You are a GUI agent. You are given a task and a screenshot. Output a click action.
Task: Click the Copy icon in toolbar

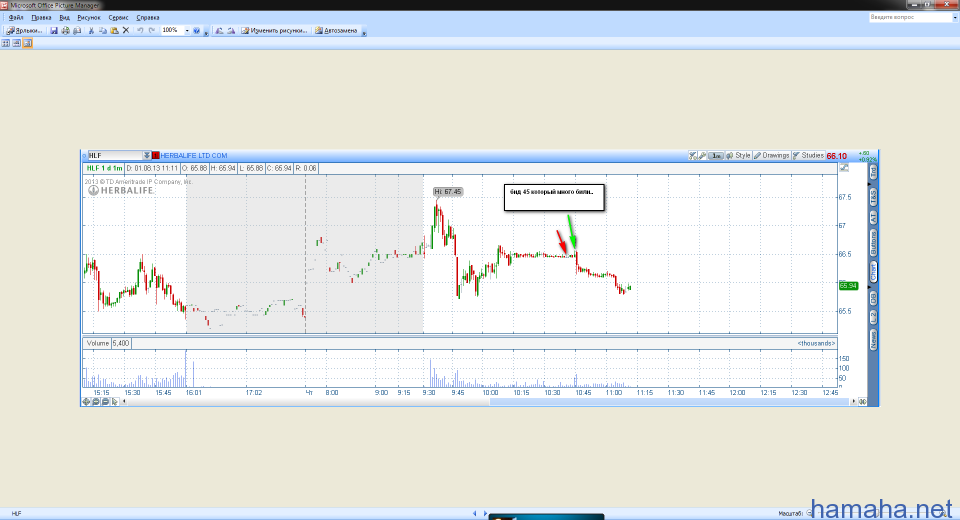[103, 31]
